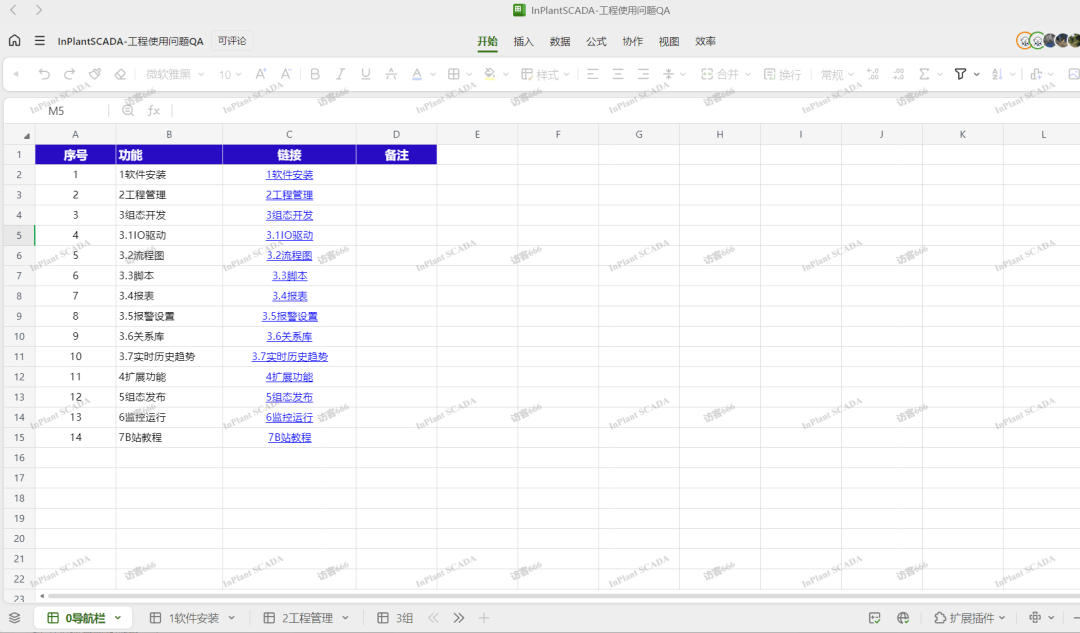Open the 1软件安装 sheet tab

[193, 618]
